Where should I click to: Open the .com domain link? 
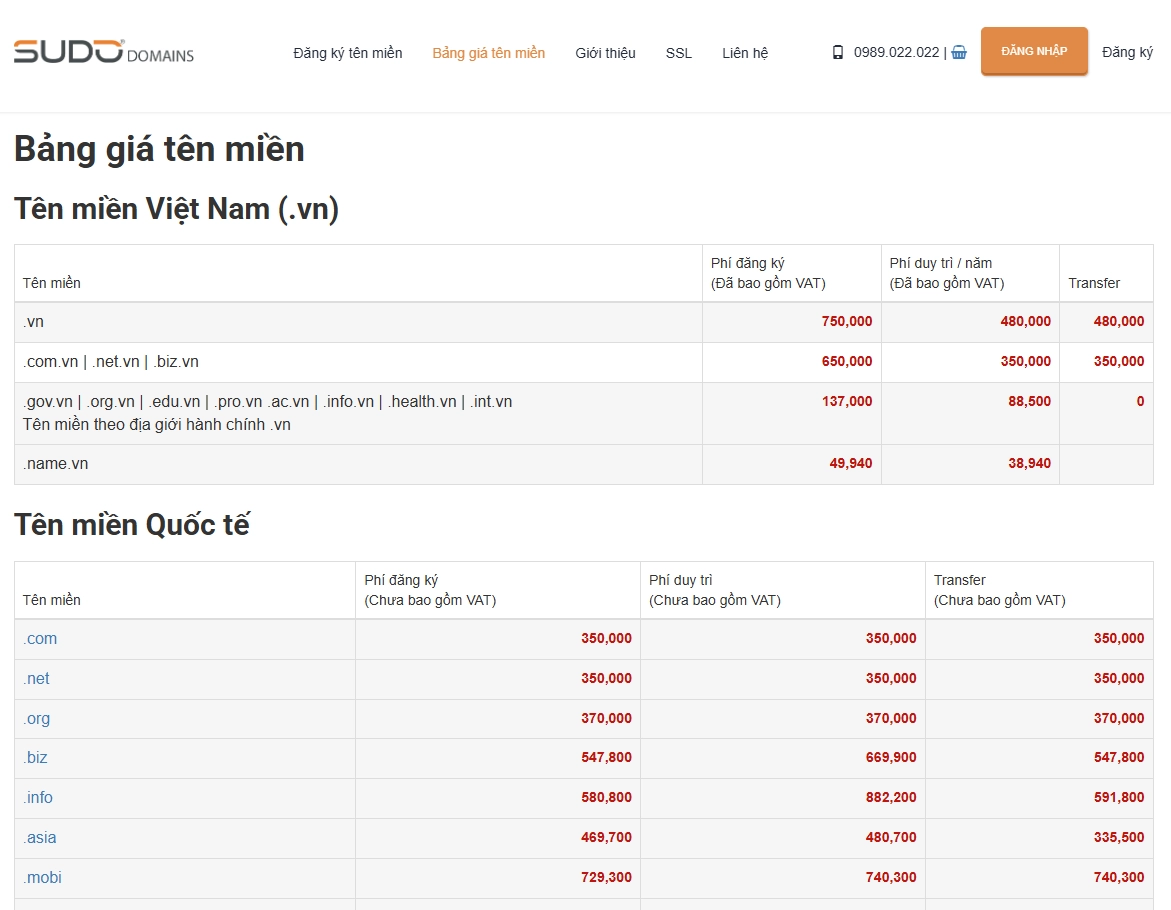40,639
